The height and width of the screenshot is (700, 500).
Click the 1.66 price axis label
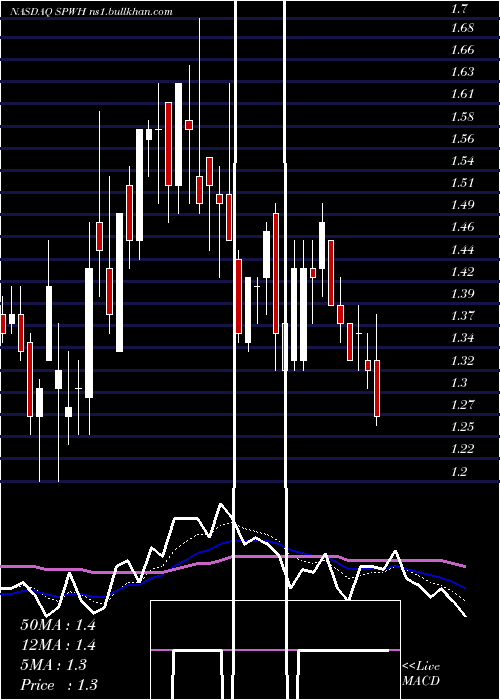462,50
